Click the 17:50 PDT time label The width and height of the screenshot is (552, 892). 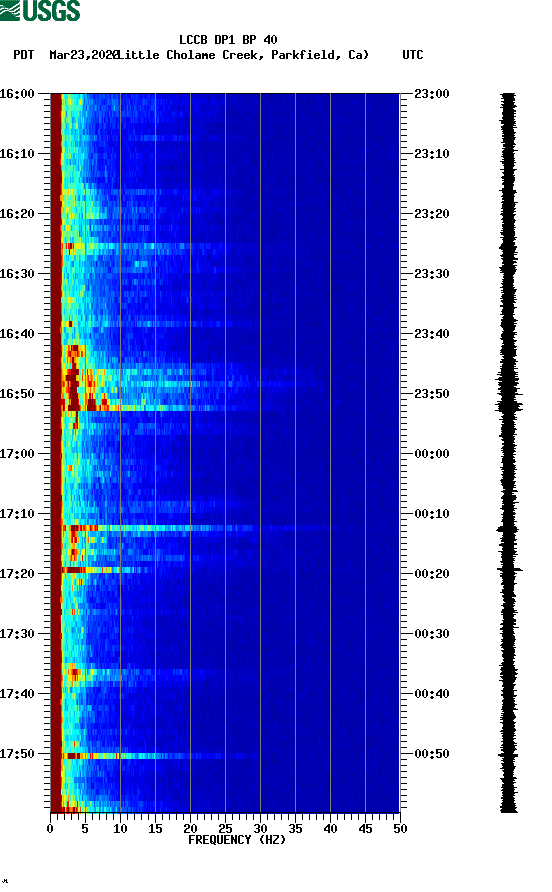point(17,754)
